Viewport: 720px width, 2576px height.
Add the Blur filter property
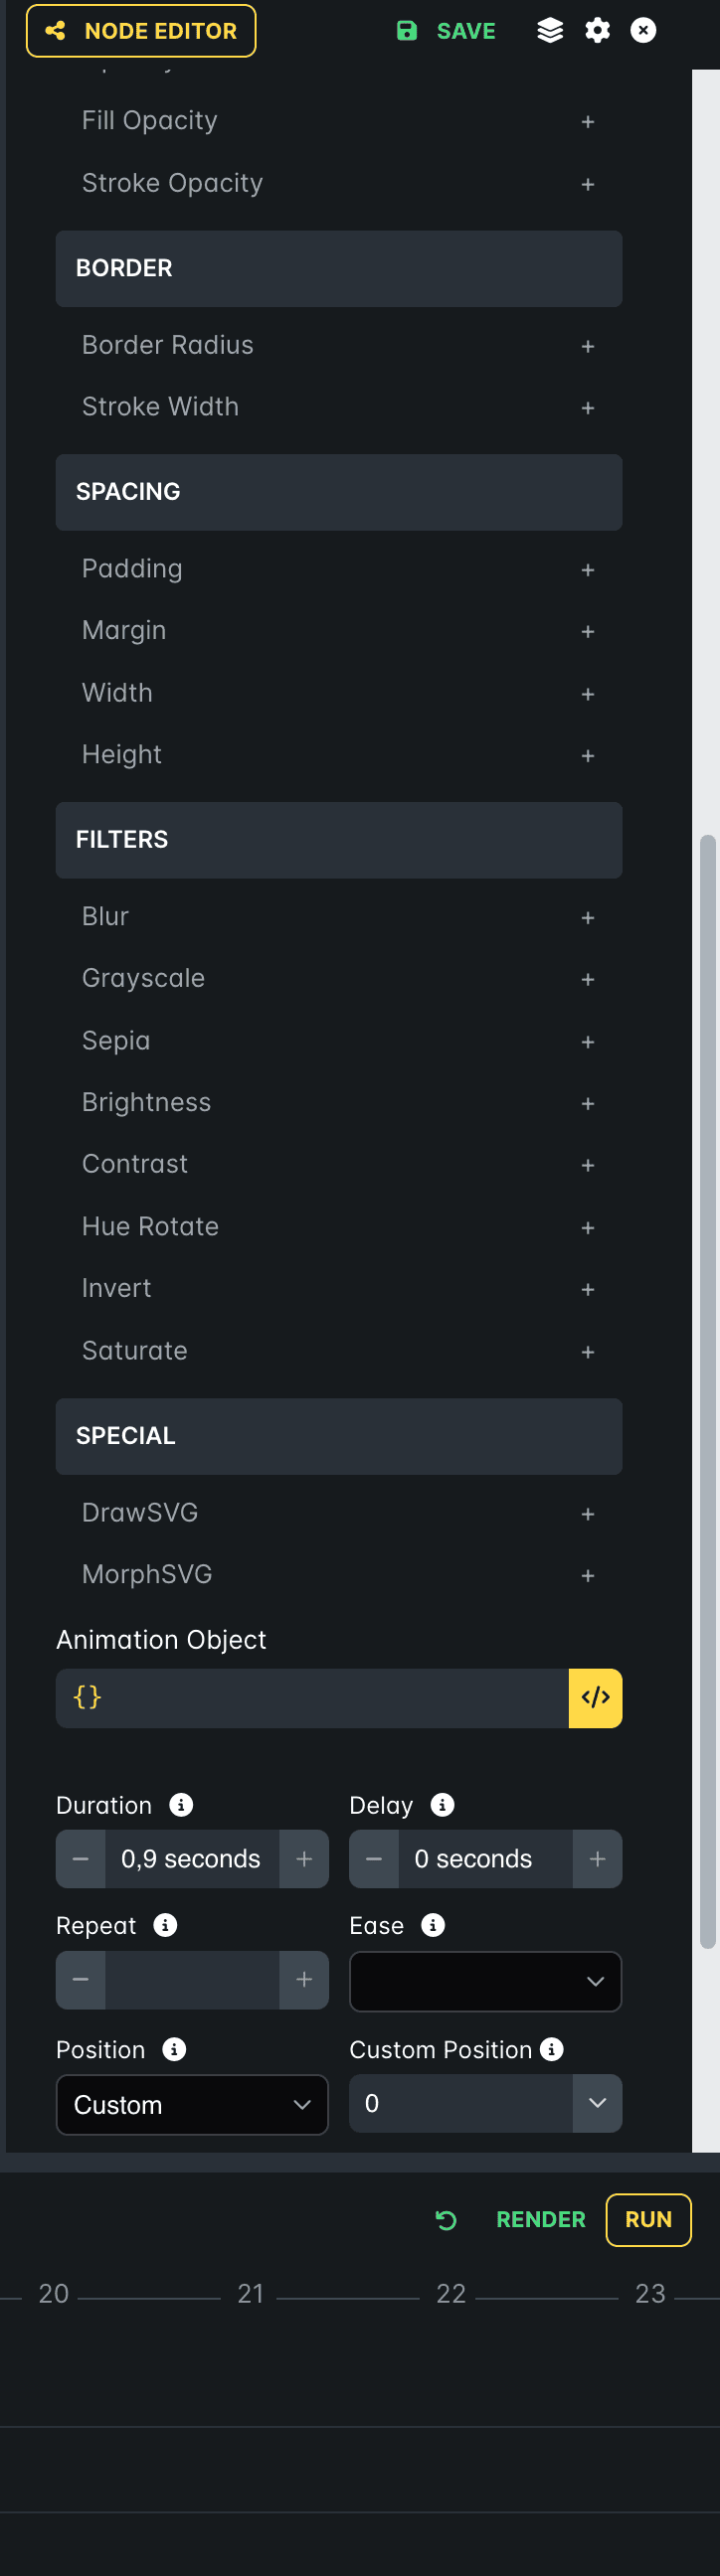coord(588,918)
